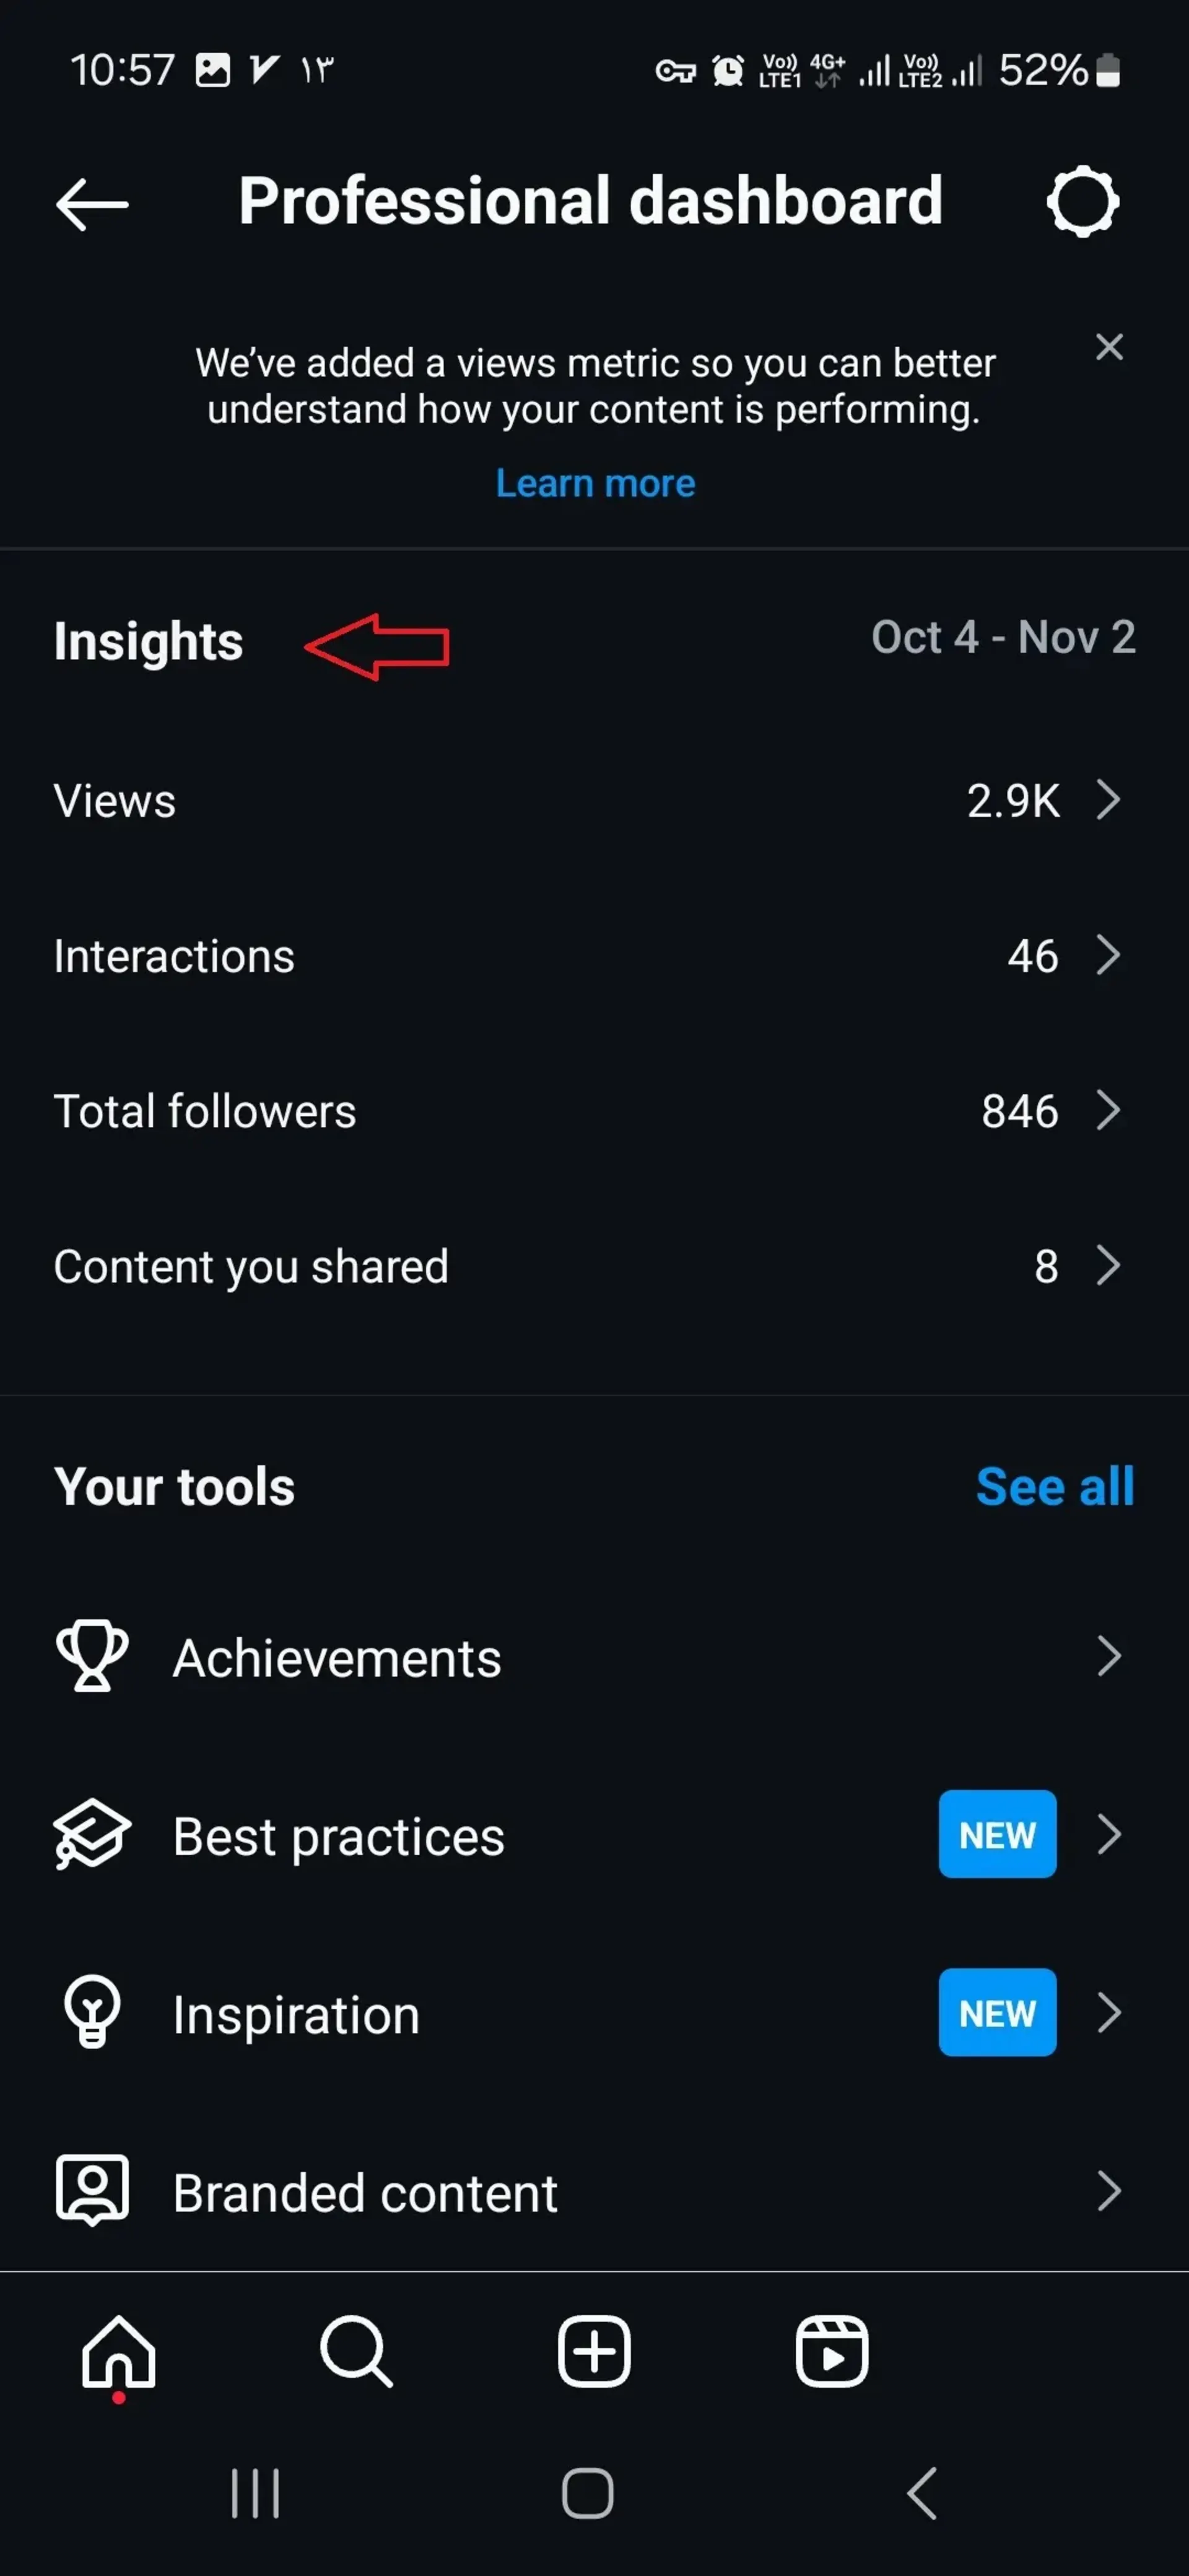
Task: Tap Android home navigation button
Action: pos(588,2493)
